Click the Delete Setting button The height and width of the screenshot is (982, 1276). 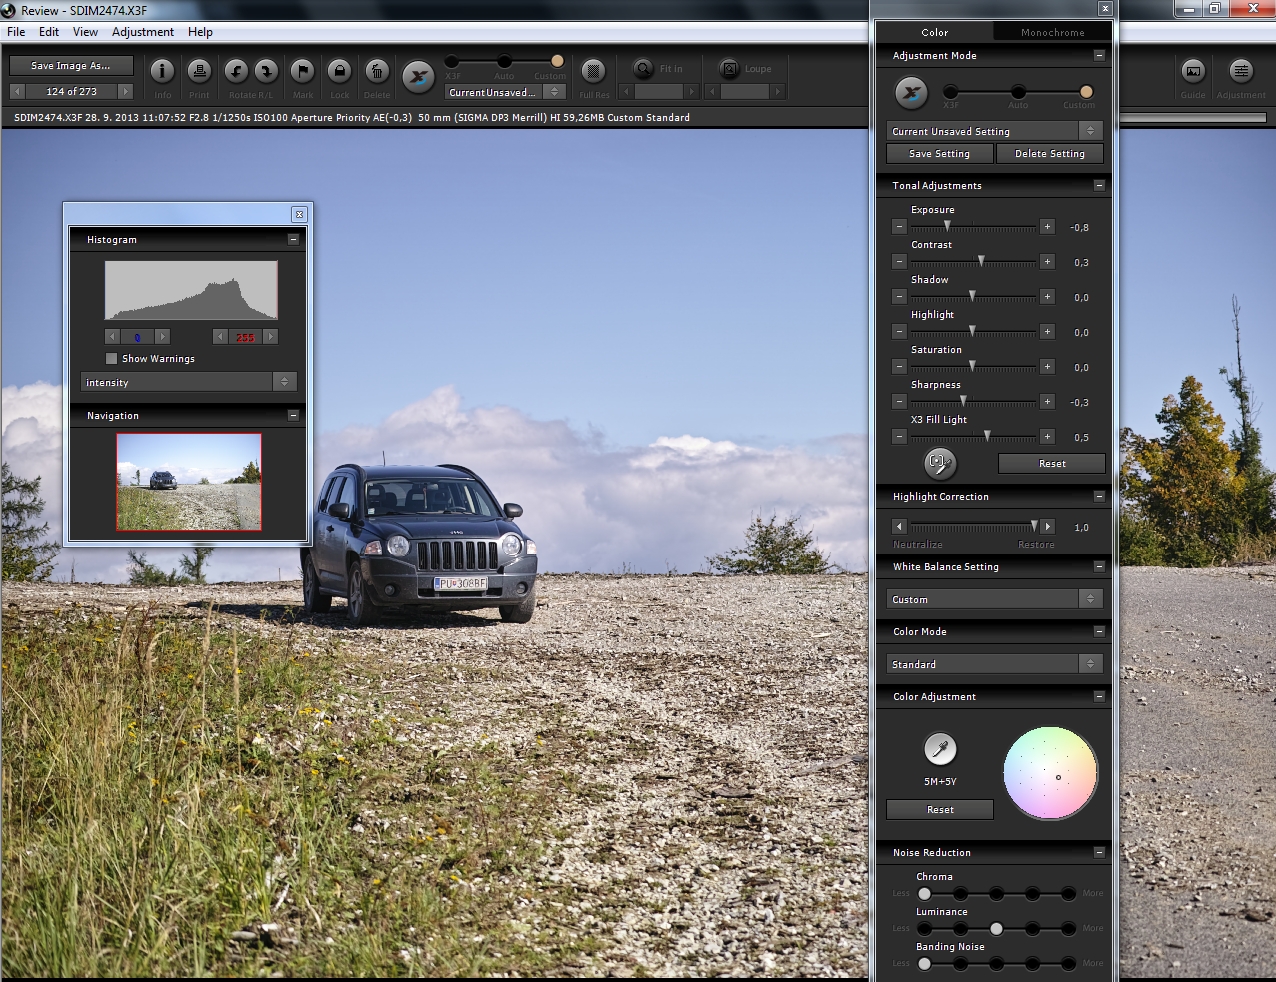1049,154
